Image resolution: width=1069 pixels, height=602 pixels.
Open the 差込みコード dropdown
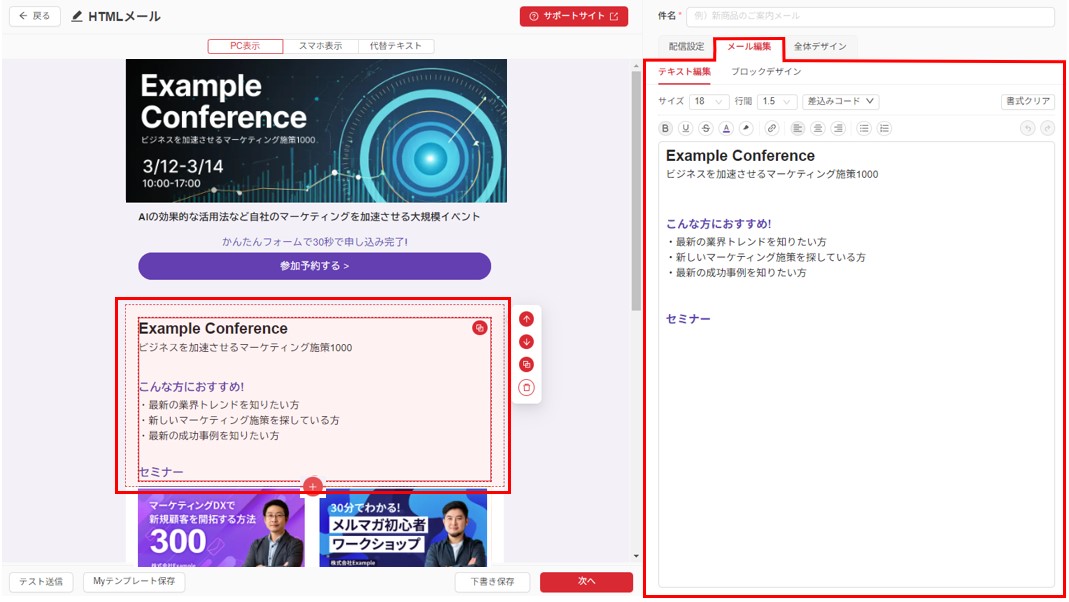click(841, 101)
